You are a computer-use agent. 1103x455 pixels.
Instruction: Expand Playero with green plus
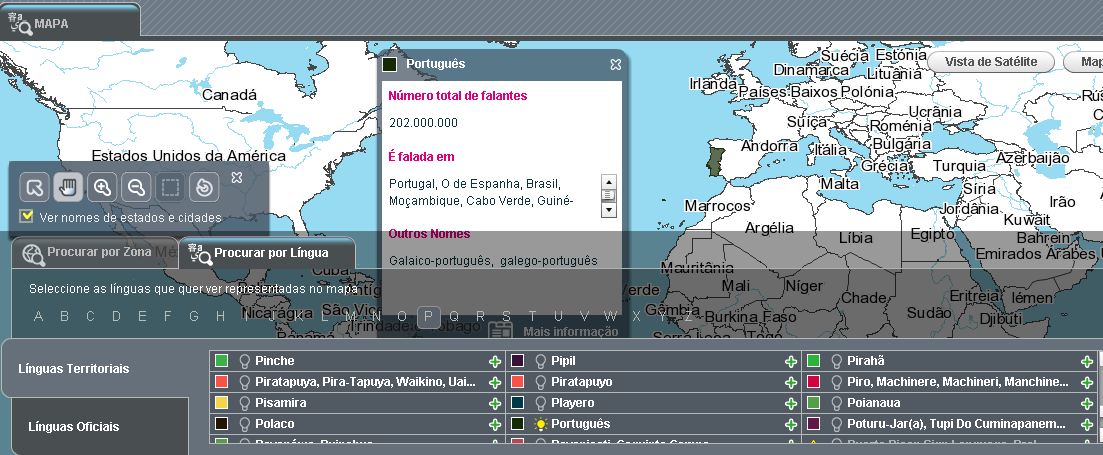791,404
